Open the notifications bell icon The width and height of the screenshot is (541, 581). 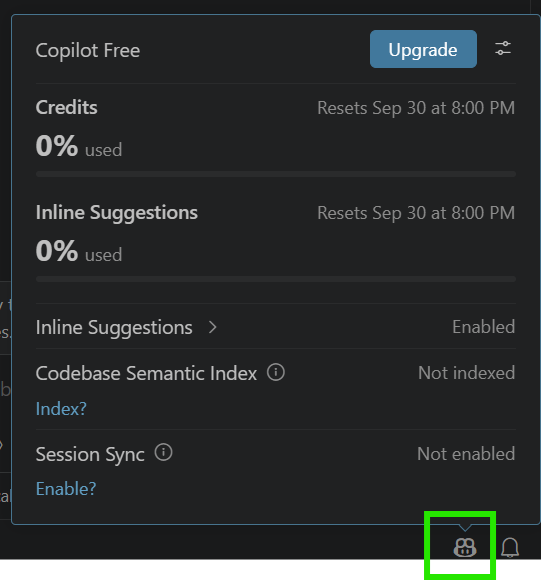pos(510,547)
